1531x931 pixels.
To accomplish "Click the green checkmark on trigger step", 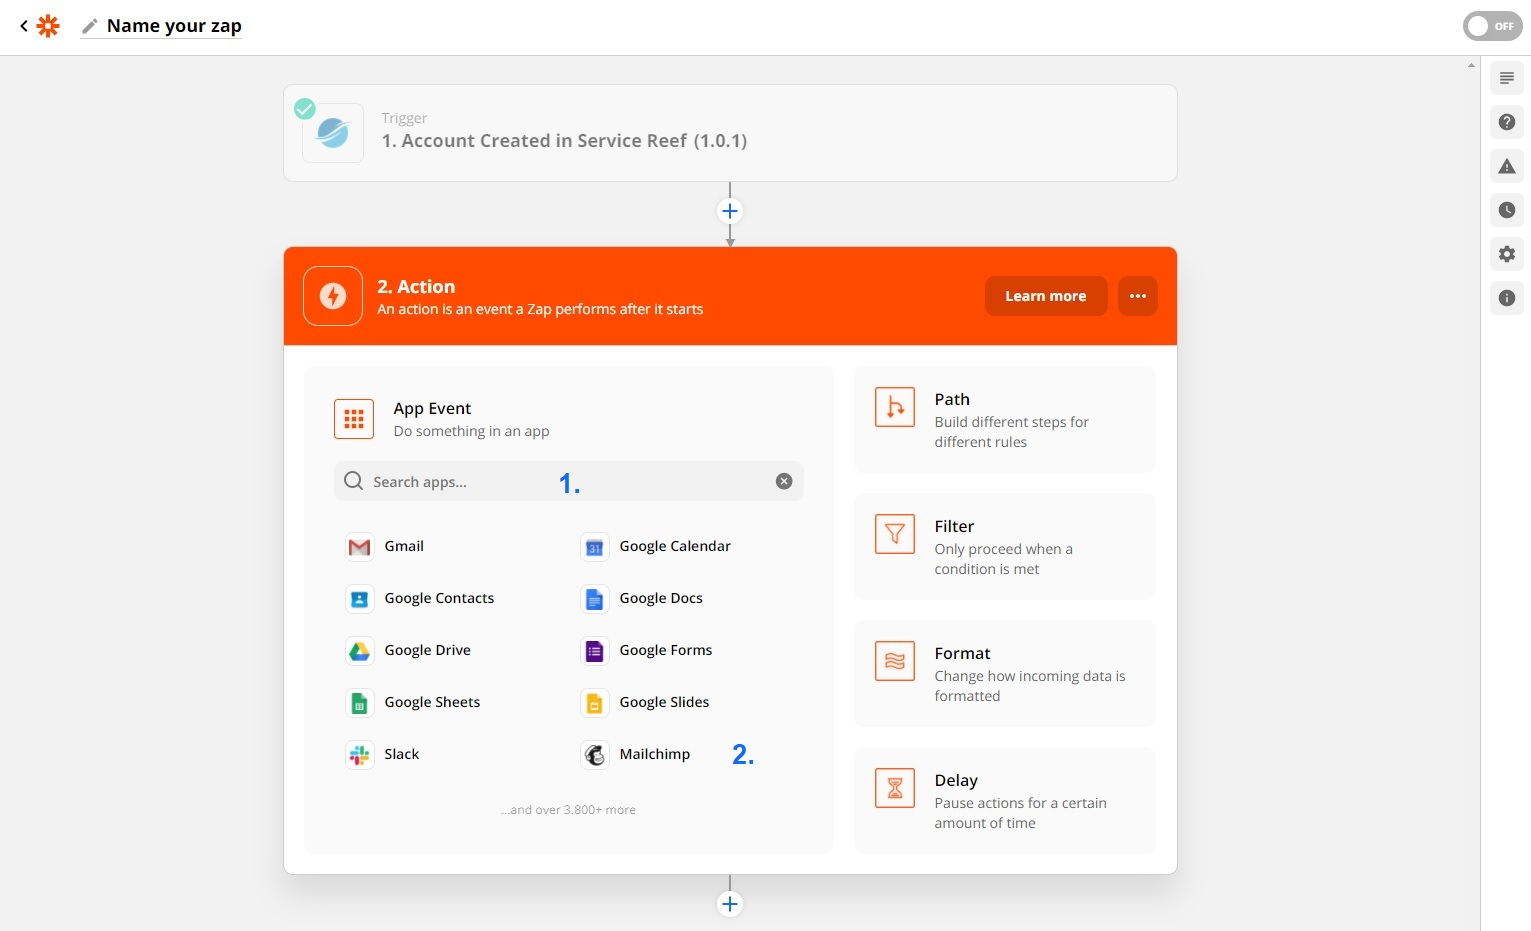I will [x=305, y=109].
